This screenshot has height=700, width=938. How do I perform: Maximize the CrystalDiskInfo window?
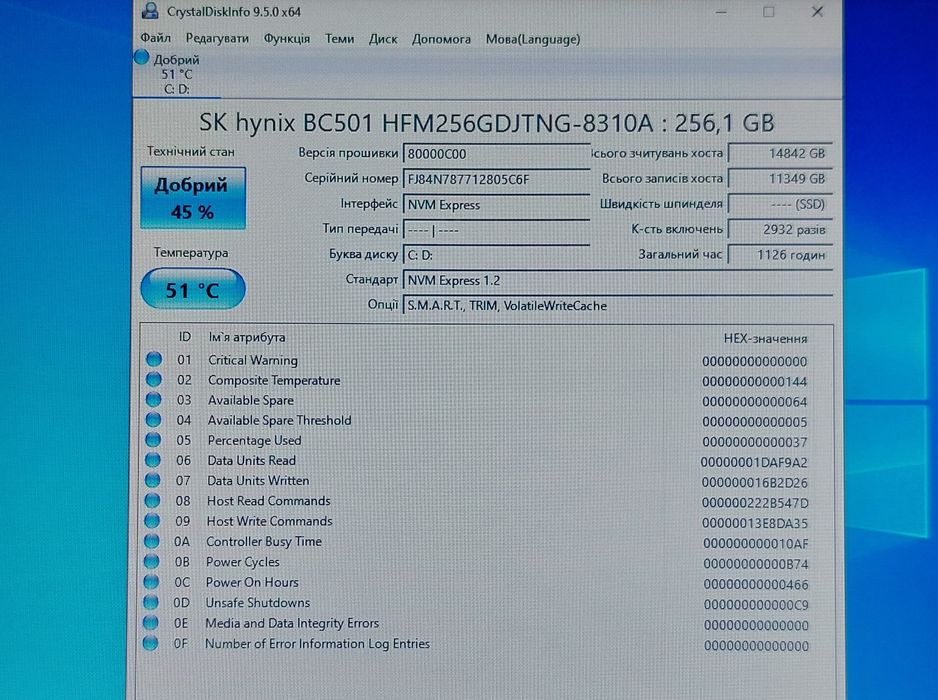click(x=769, y=11)
